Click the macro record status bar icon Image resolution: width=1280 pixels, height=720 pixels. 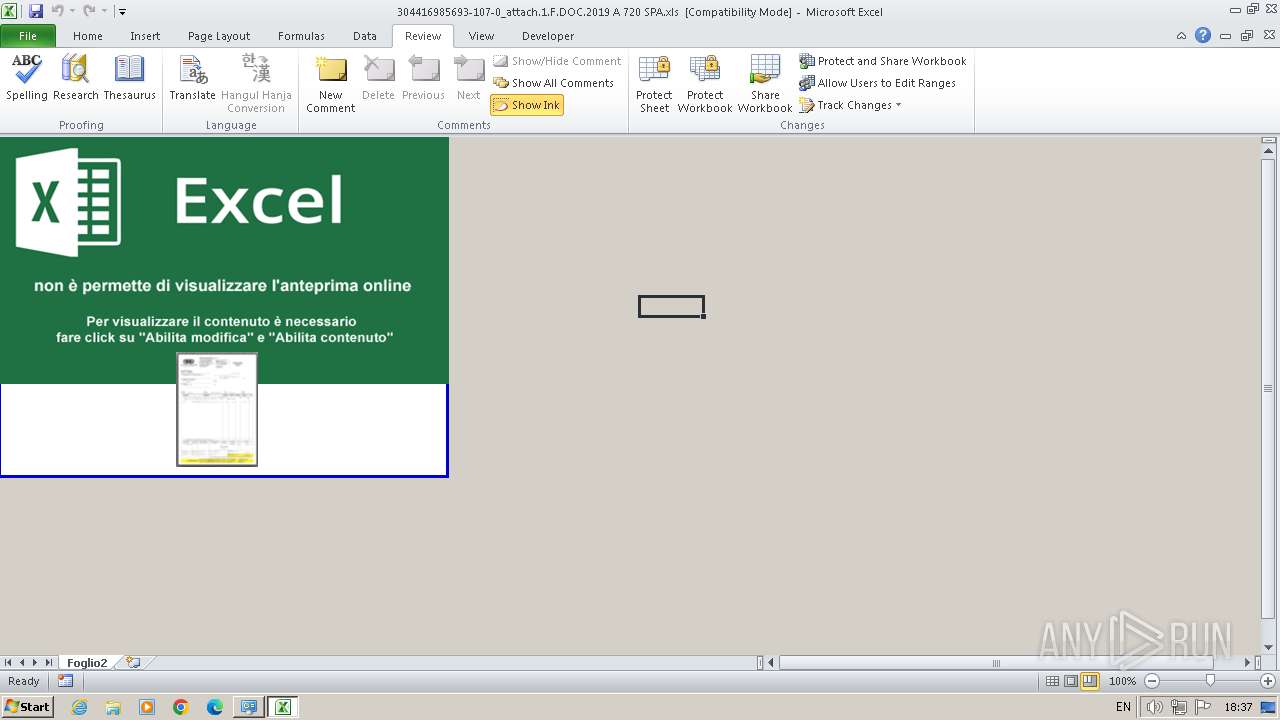(66, 681)
